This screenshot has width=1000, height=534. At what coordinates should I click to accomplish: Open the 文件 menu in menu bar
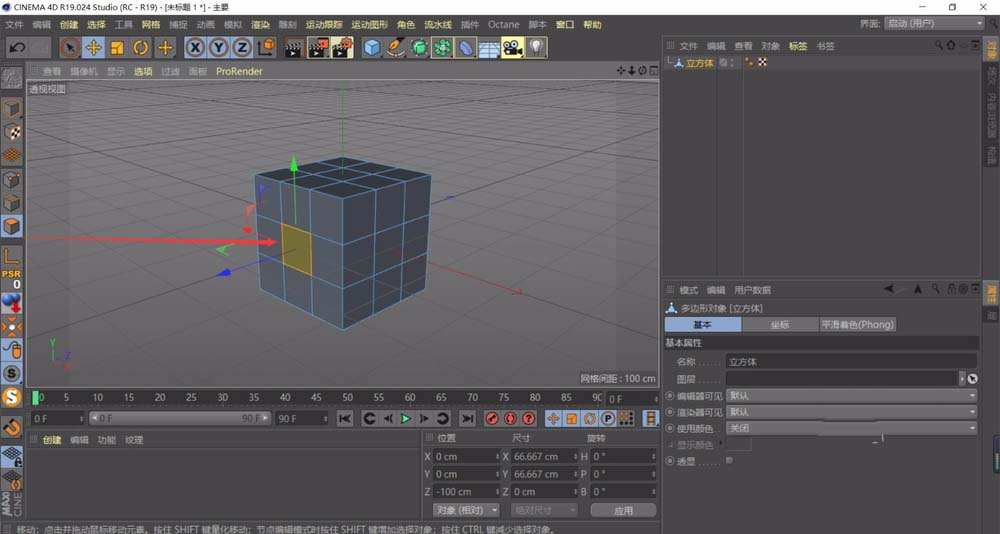point(14,24)
